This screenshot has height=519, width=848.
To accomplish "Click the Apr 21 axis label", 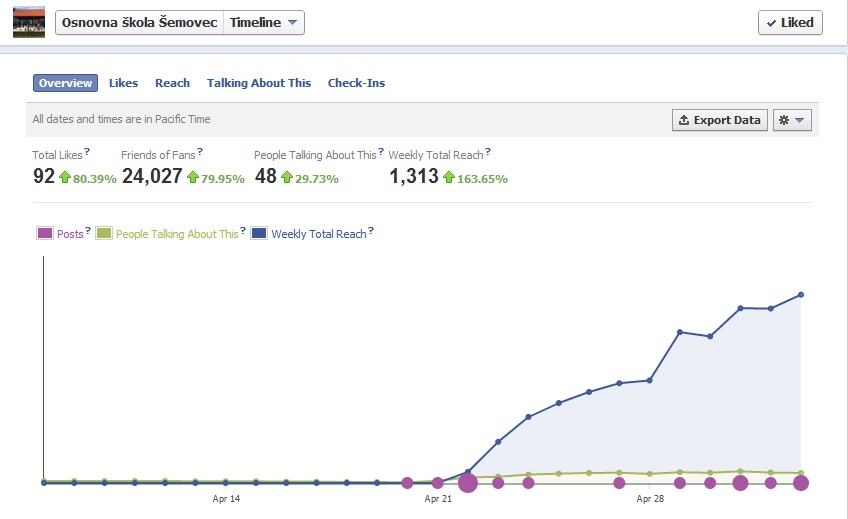I will [438, 498].
